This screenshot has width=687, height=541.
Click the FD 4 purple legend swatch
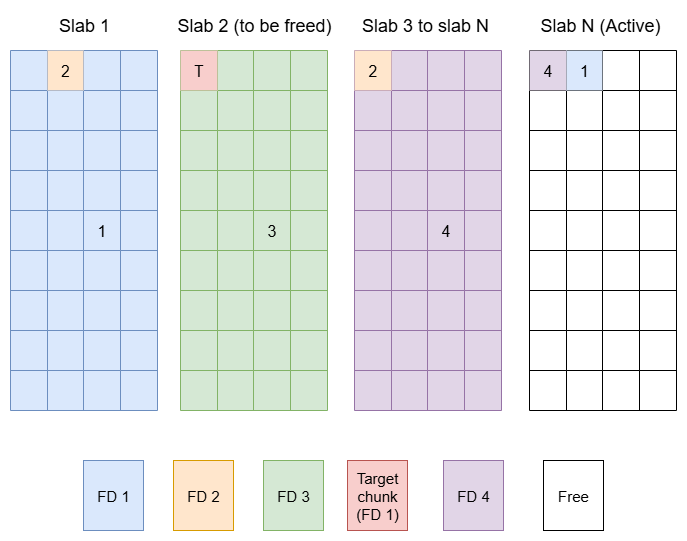point(473,495)
